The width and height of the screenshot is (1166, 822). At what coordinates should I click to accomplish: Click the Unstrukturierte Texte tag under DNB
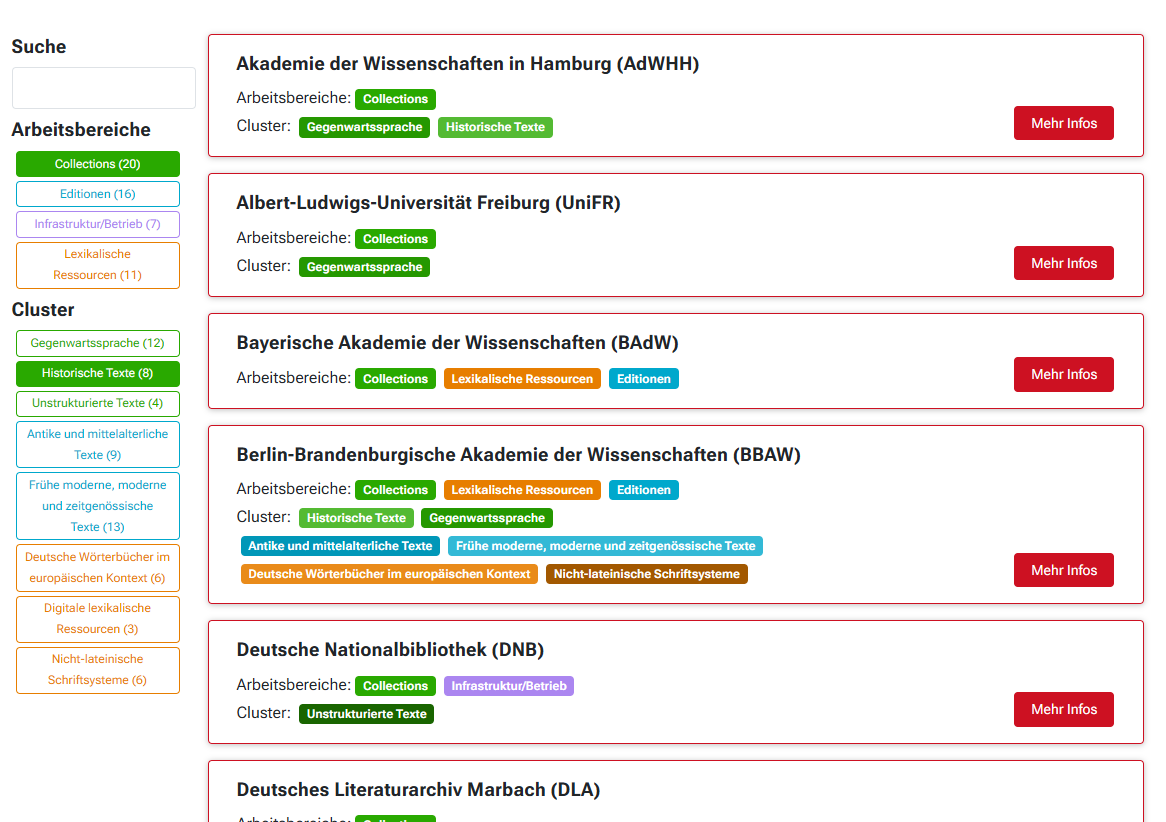(366, 713)
